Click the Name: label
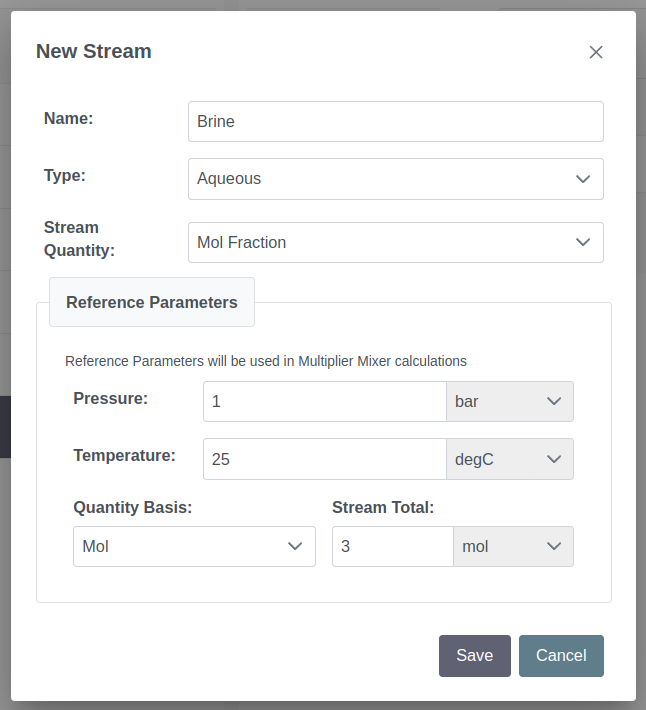This screenshot has width=646, height=710. click(x=68, y=118)
